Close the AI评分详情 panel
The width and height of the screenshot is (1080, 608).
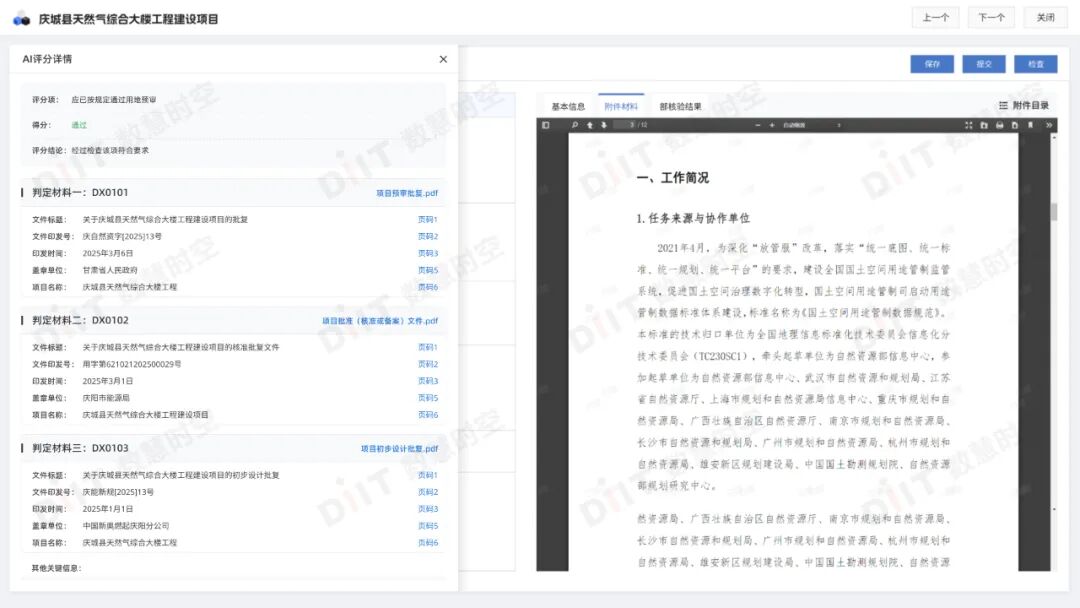pos(443,59)
